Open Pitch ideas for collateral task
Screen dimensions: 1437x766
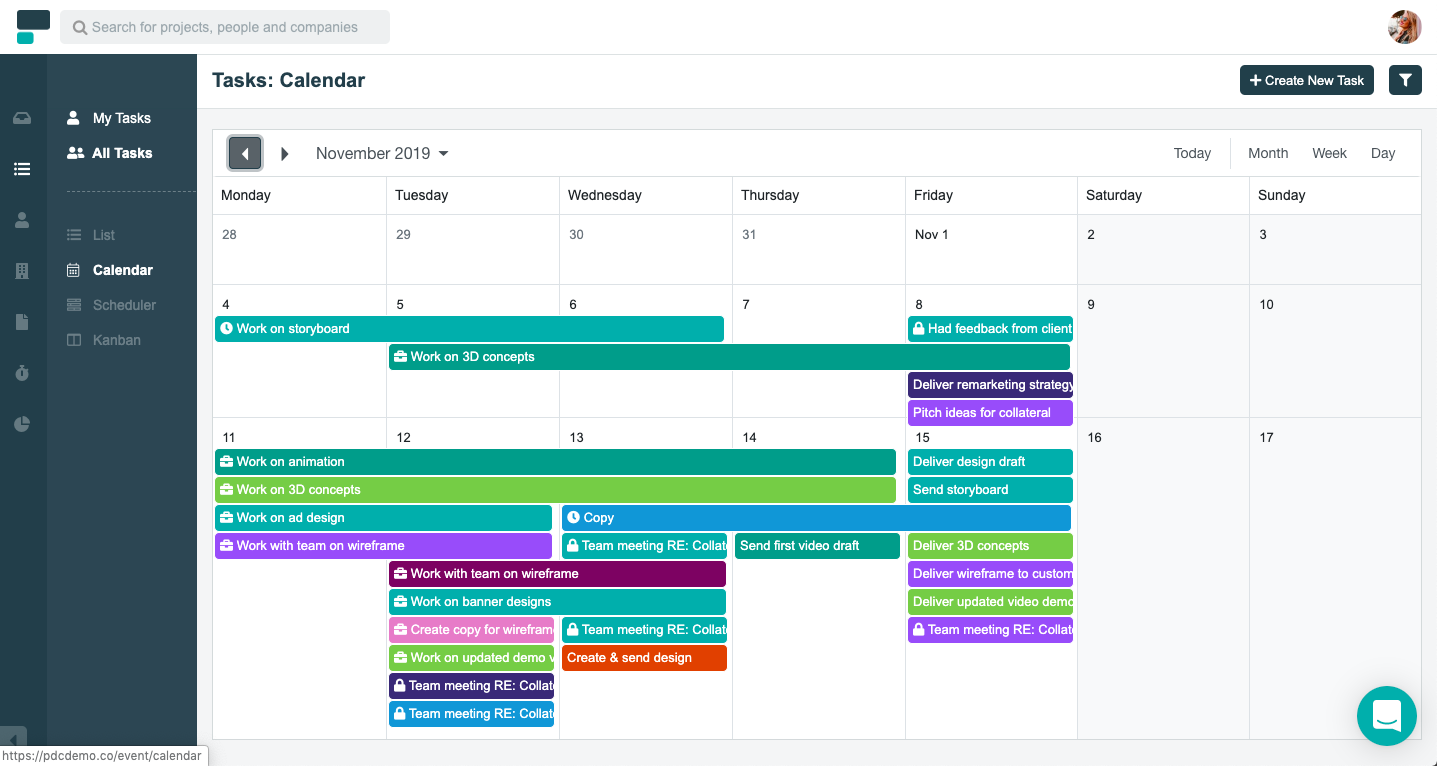coord(990,413)
